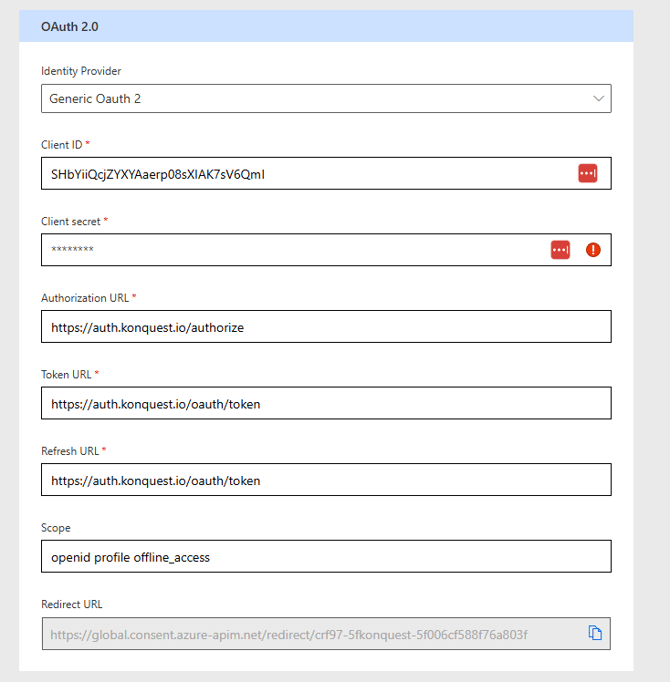Click the red error alert icon in Client secret
Viewport: 670px width, 682px height.
pos(593,250)
